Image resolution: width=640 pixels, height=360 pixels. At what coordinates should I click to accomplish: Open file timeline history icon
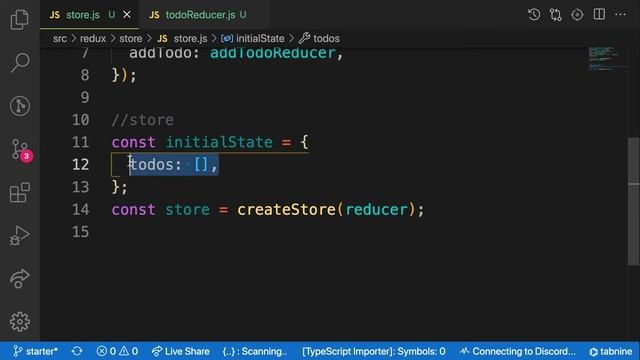(x=534, y=15)
